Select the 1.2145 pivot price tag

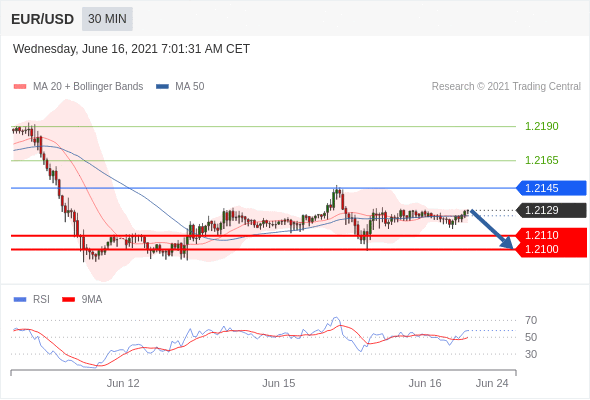coord(551,188)
